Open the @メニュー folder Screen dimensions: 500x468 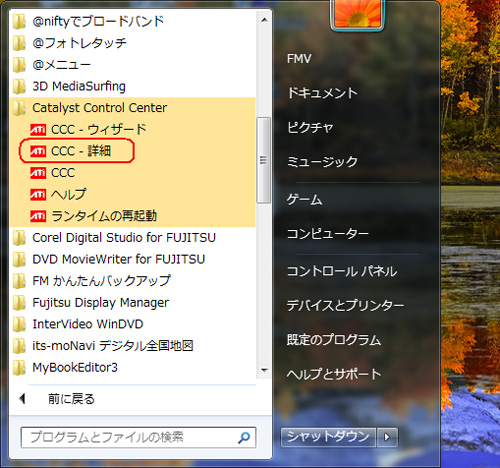tap(133, 65)
